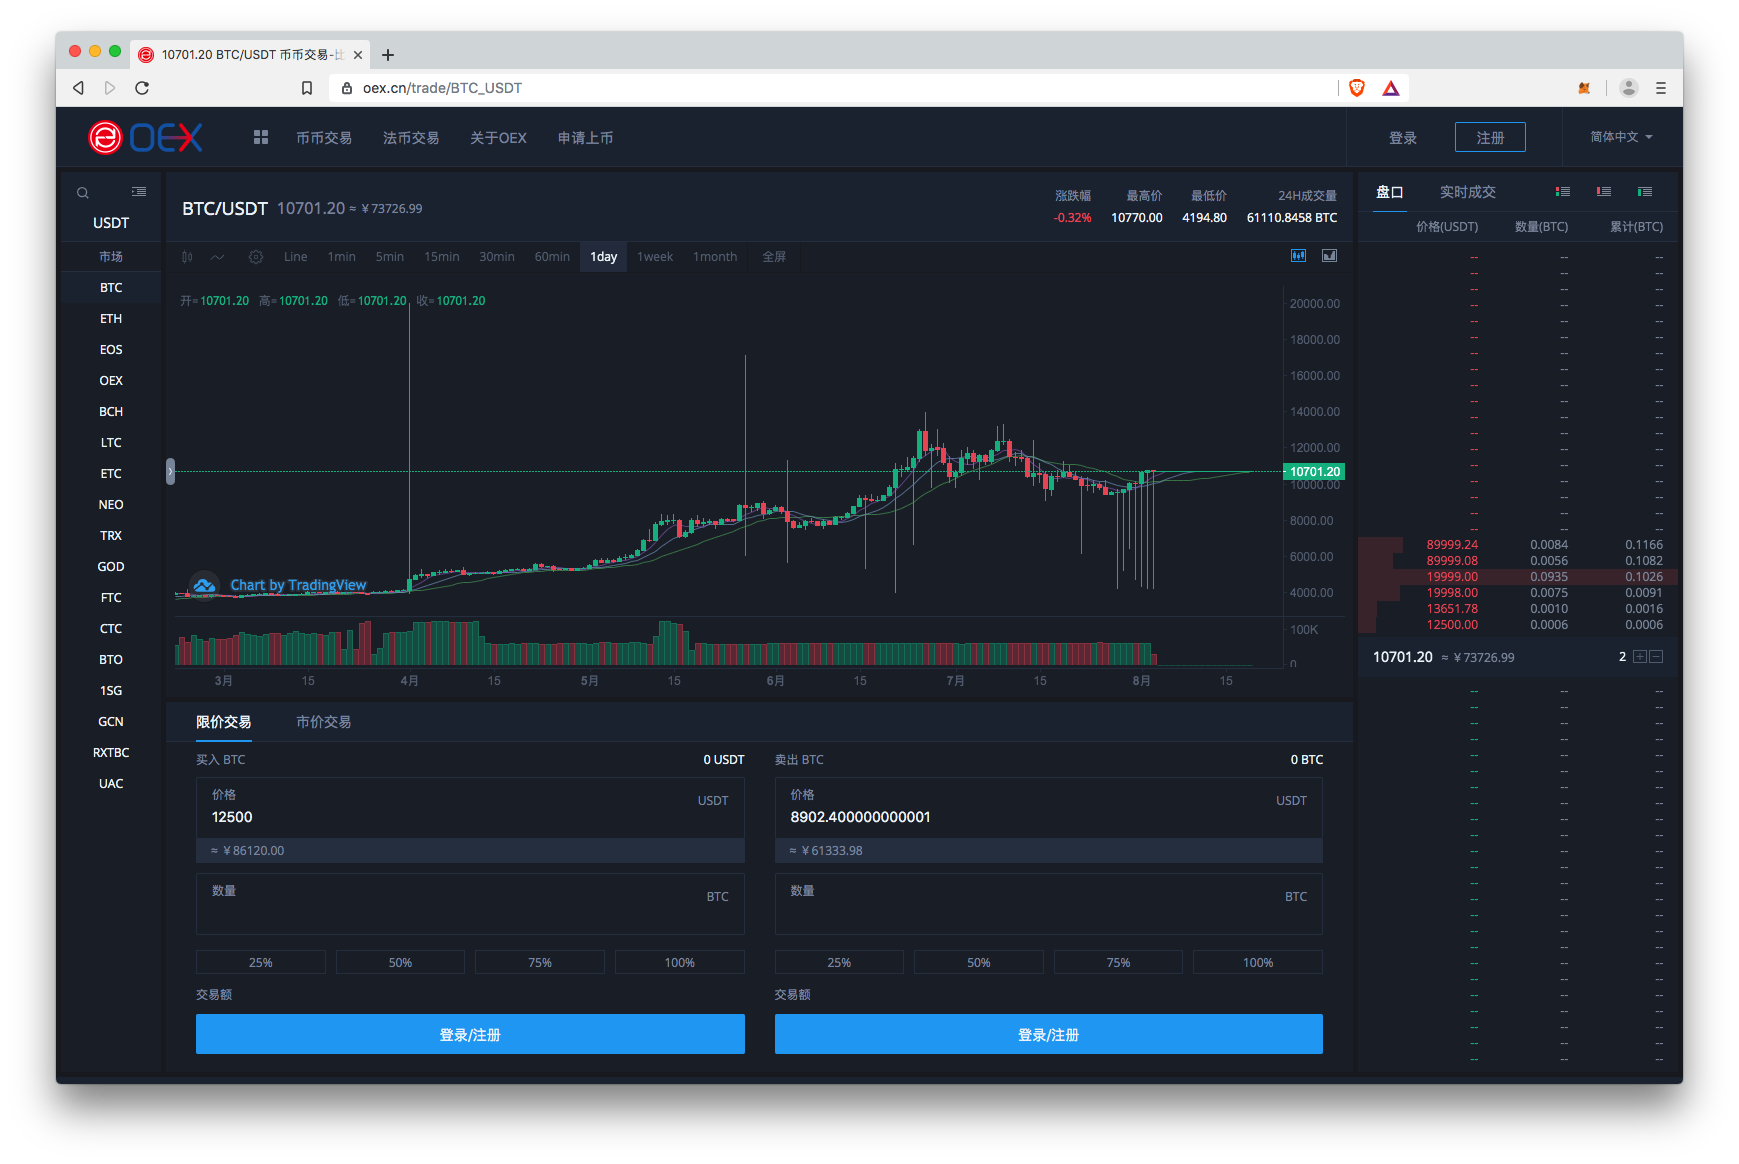Select the 1week chart interval
Image resolution: width=1739 pixels, height=1164 pixels.
(x=655, y=257)
